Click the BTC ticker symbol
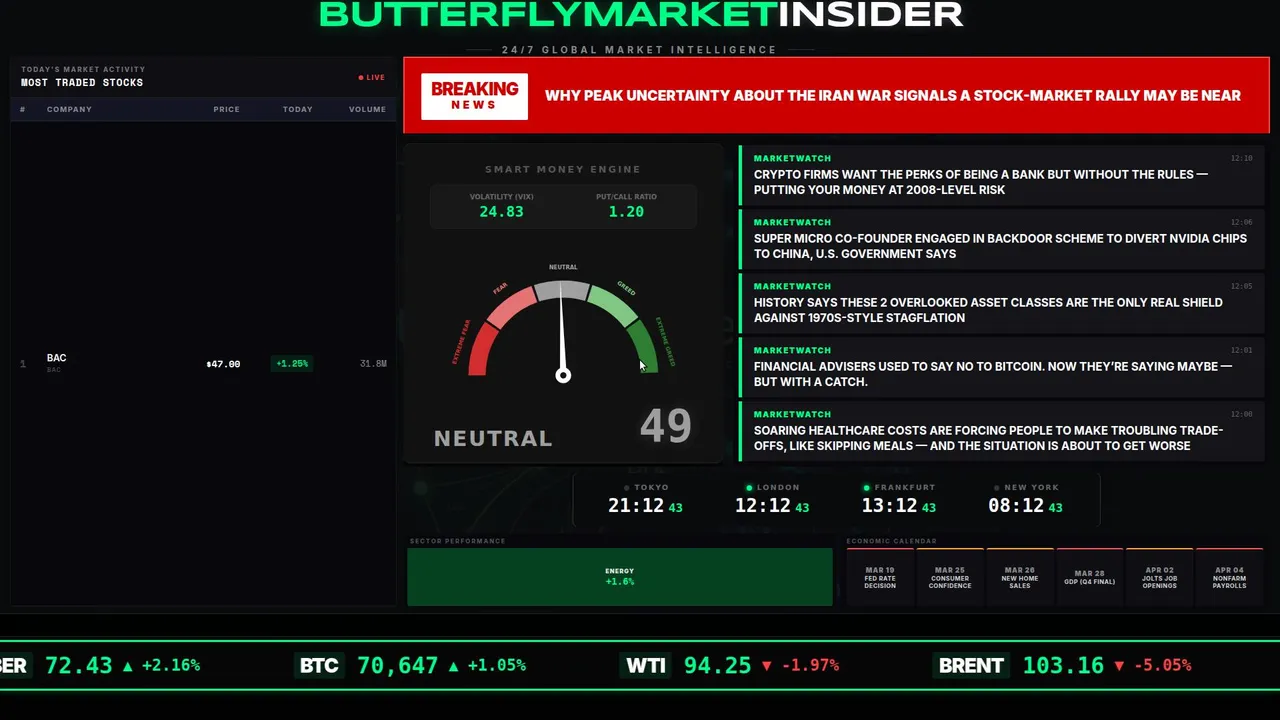The image size is (1280, 720). [319, 665]
